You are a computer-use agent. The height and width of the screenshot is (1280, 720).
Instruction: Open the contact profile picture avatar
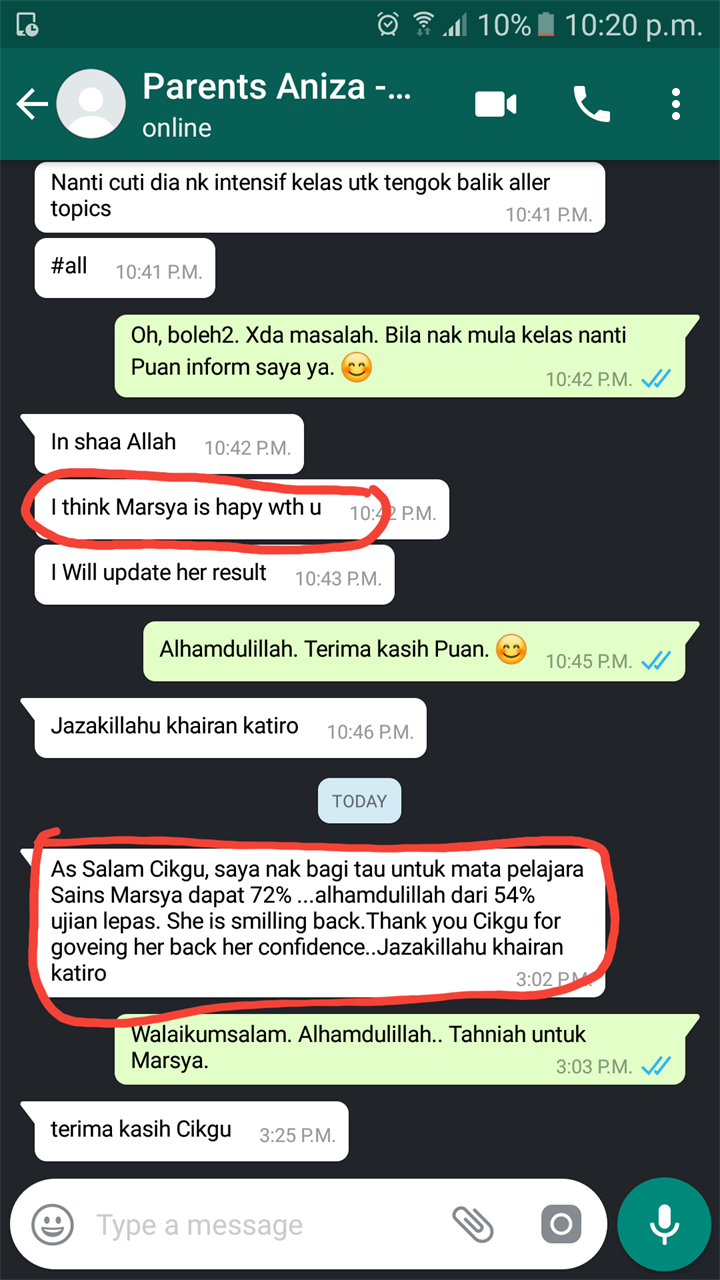[90, 104]
